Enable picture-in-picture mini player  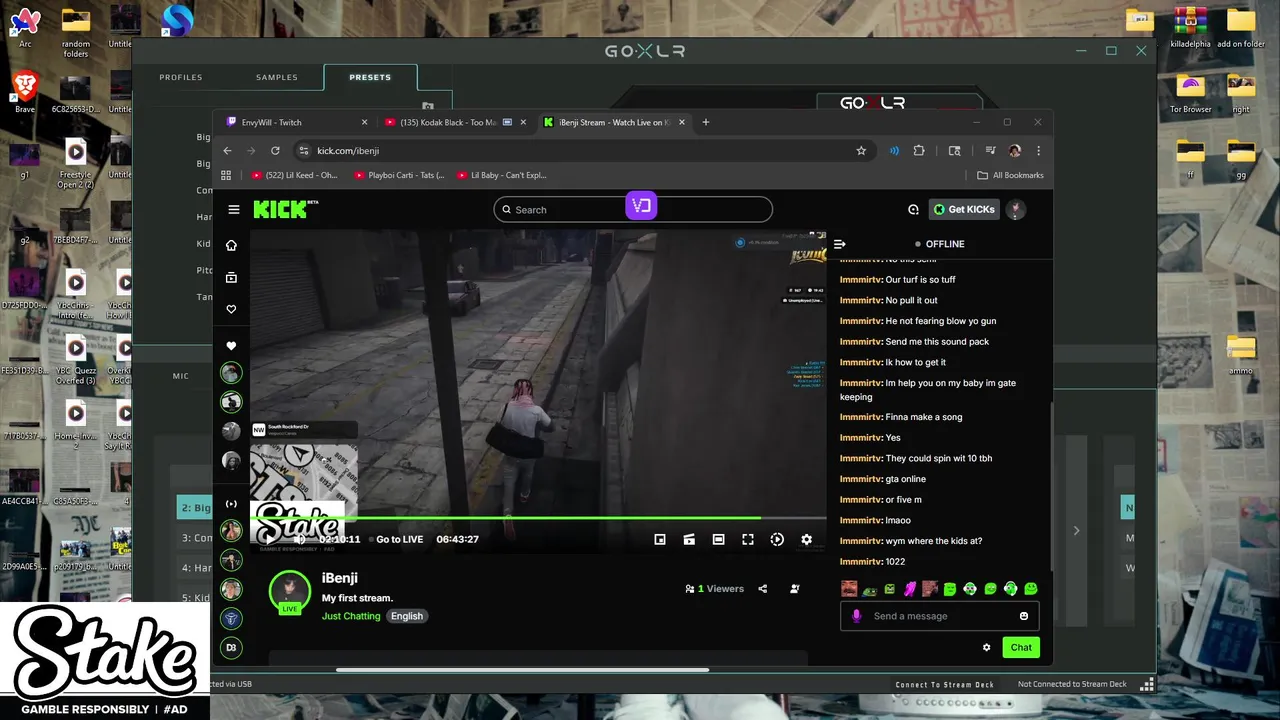(660, 539)
